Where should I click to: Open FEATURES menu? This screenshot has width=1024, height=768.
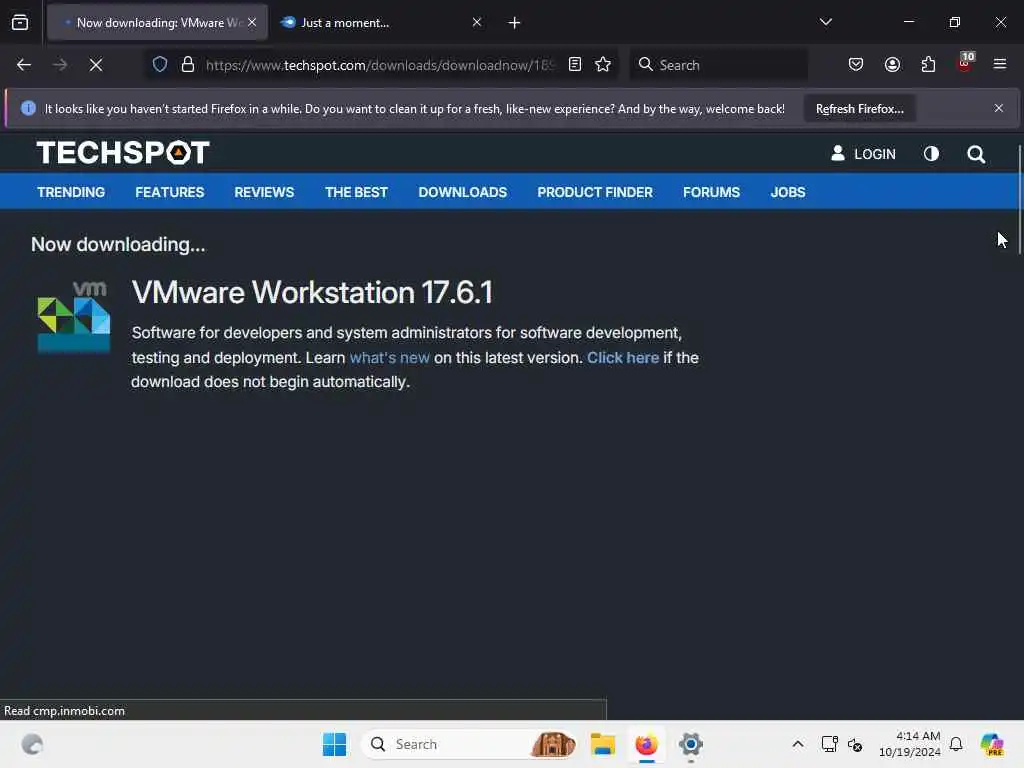coord(170,193)
